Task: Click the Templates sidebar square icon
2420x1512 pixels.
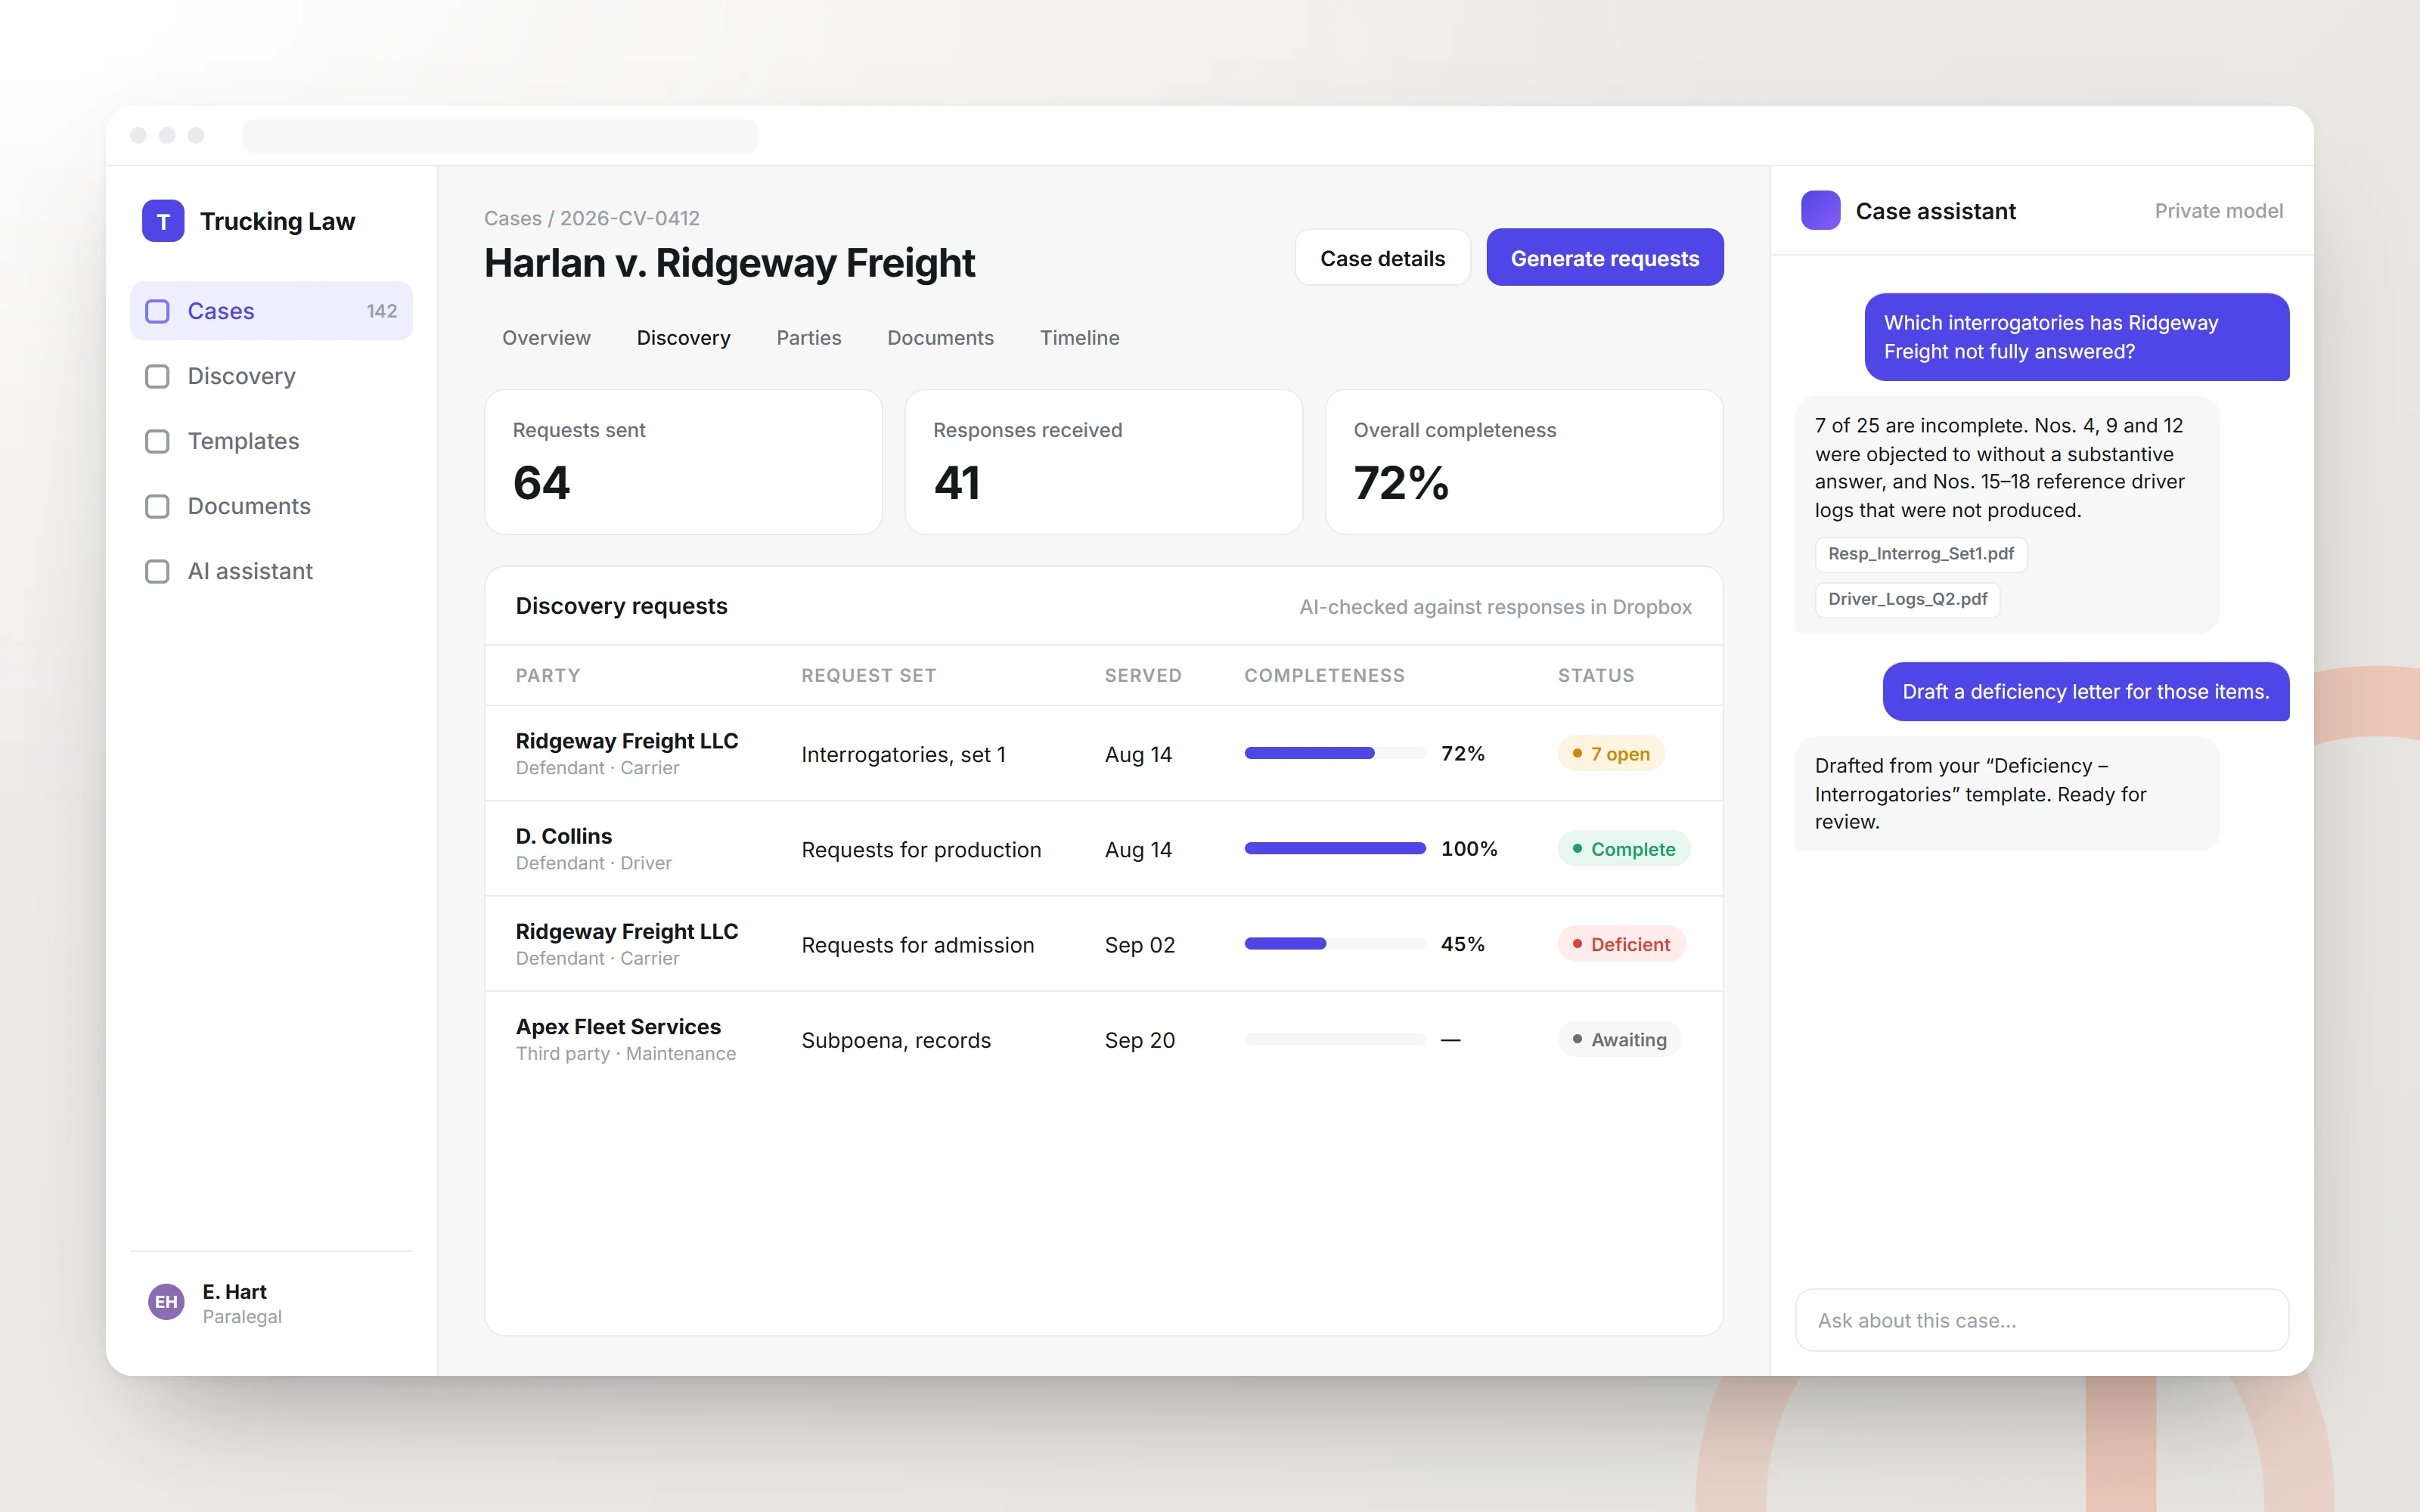Action: tap(157, 441)
